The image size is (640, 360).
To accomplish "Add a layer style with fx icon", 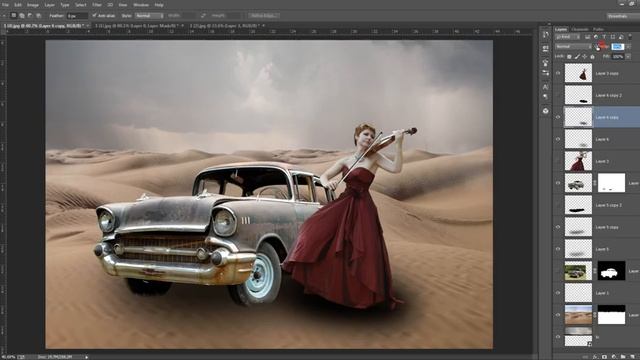I will tap(596, 357).
